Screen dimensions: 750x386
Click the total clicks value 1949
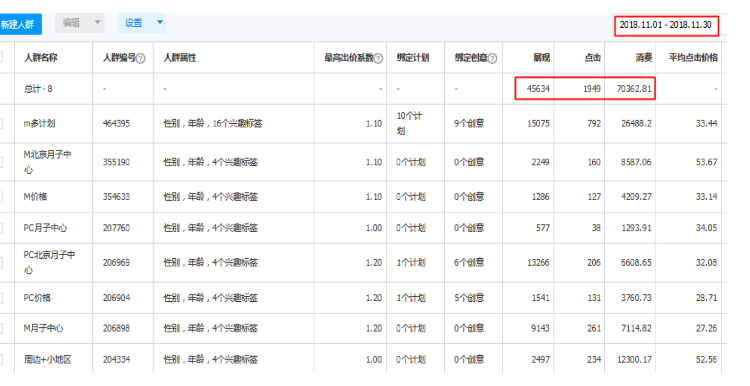(592, 89)
